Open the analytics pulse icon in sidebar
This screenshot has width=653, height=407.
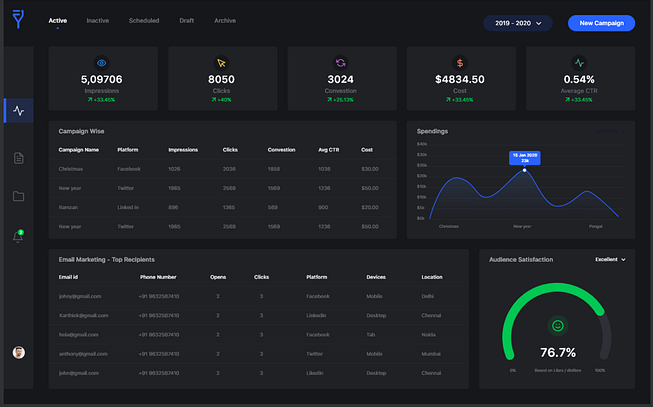[x=18, y=111]
